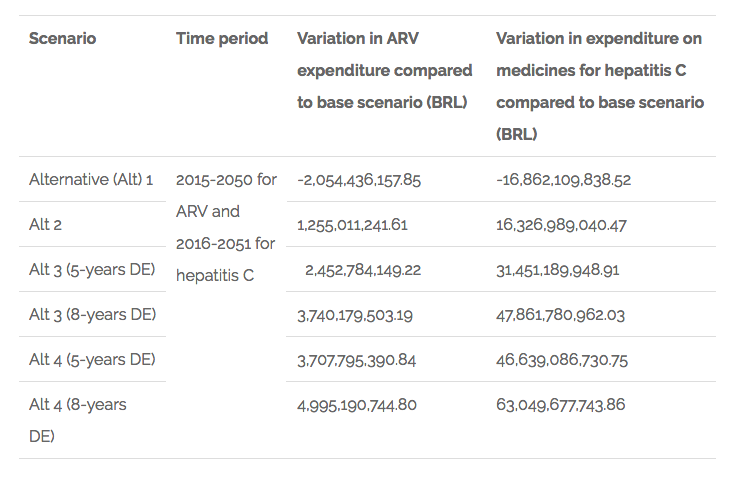Click the value -2,054,436,157.85

359,180
